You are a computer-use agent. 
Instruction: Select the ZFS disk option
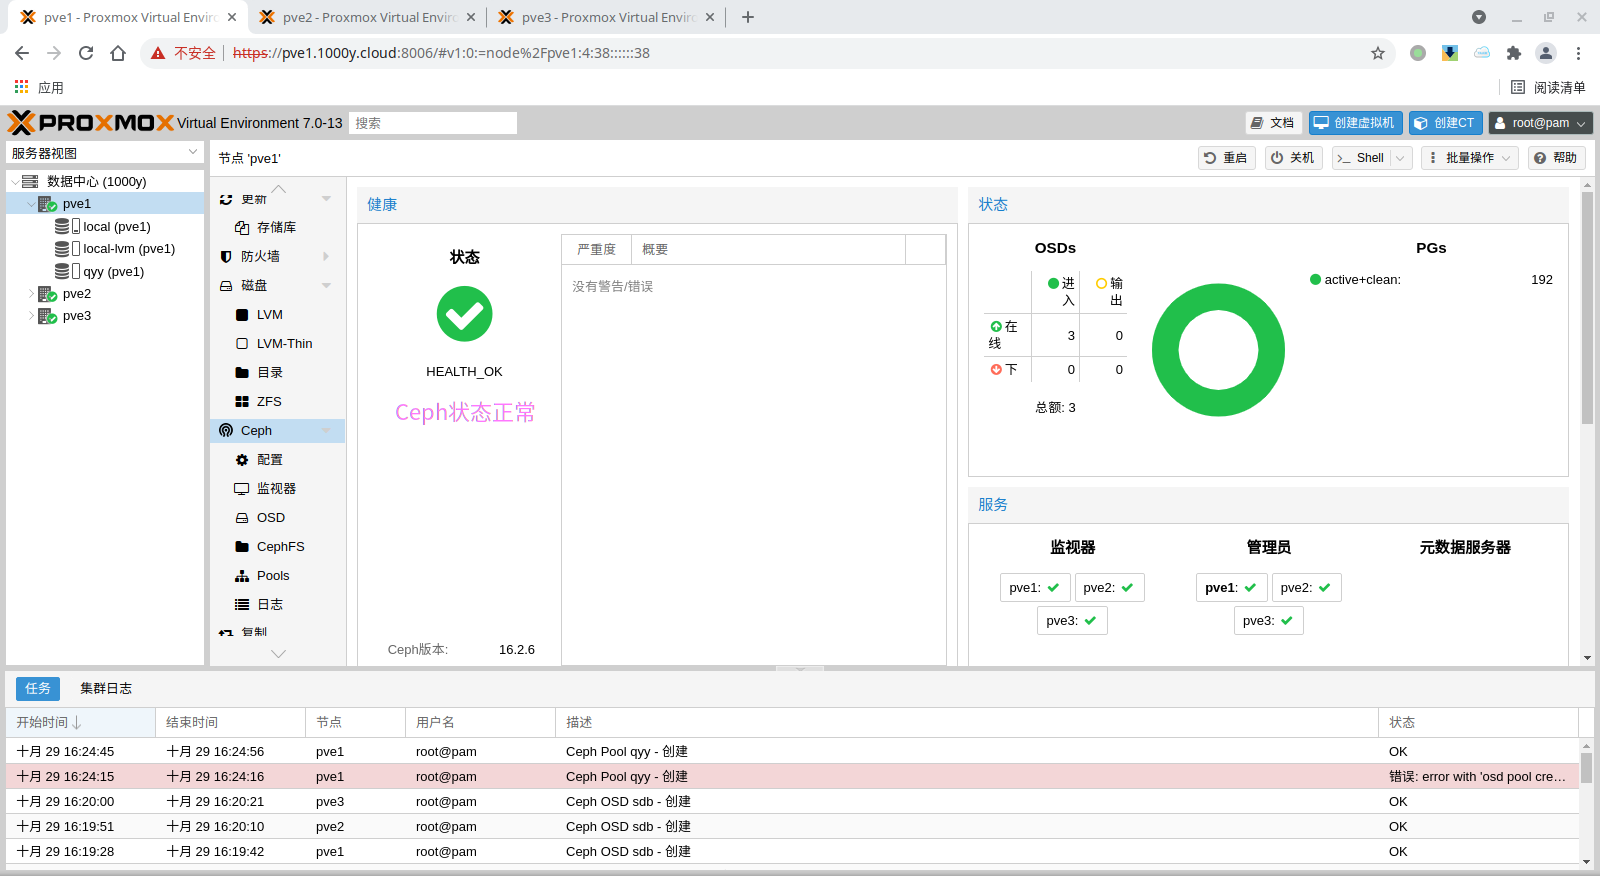(x=268, y=402)
